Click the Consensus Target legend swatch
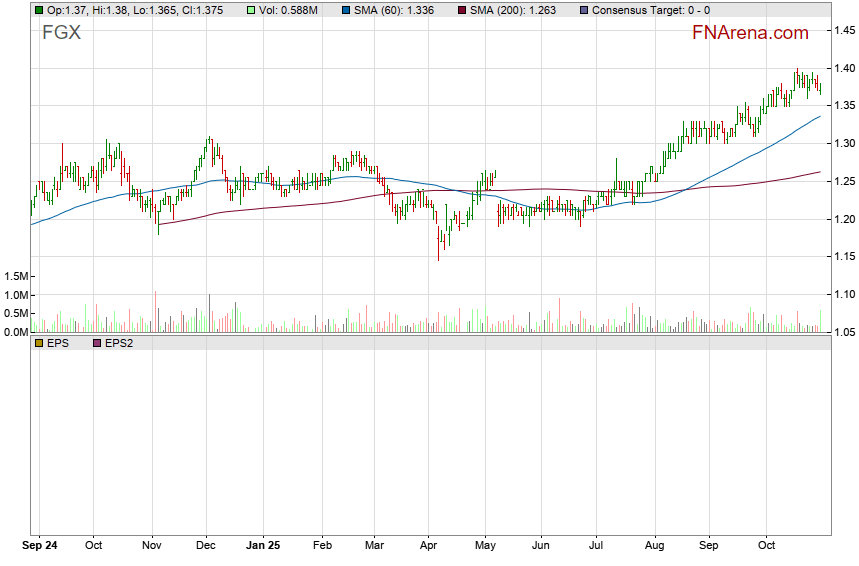The height and width of the screenshot is (566, 859). point(584,10)
